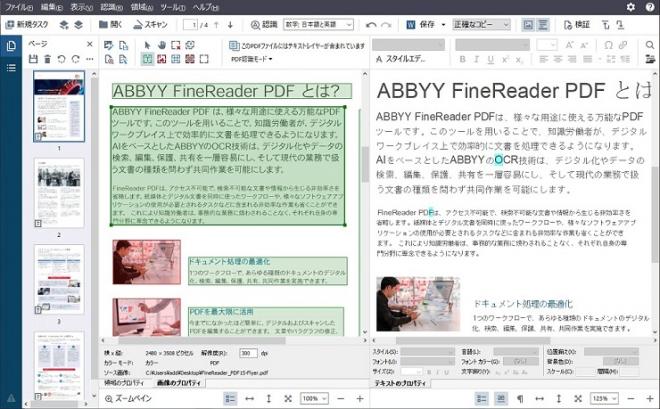Open the スタイルエディタ
Image resolution: width=660 pixels, height=409 pixels.
(400, 59)
